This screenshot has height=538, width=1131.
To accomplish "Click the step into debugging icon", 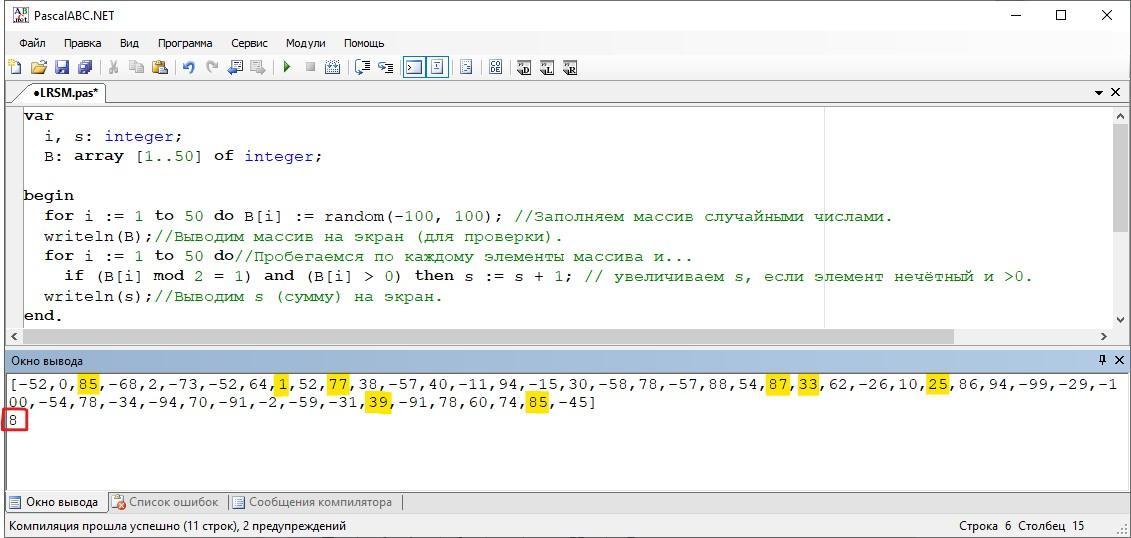I will click(x=386, y=67).
